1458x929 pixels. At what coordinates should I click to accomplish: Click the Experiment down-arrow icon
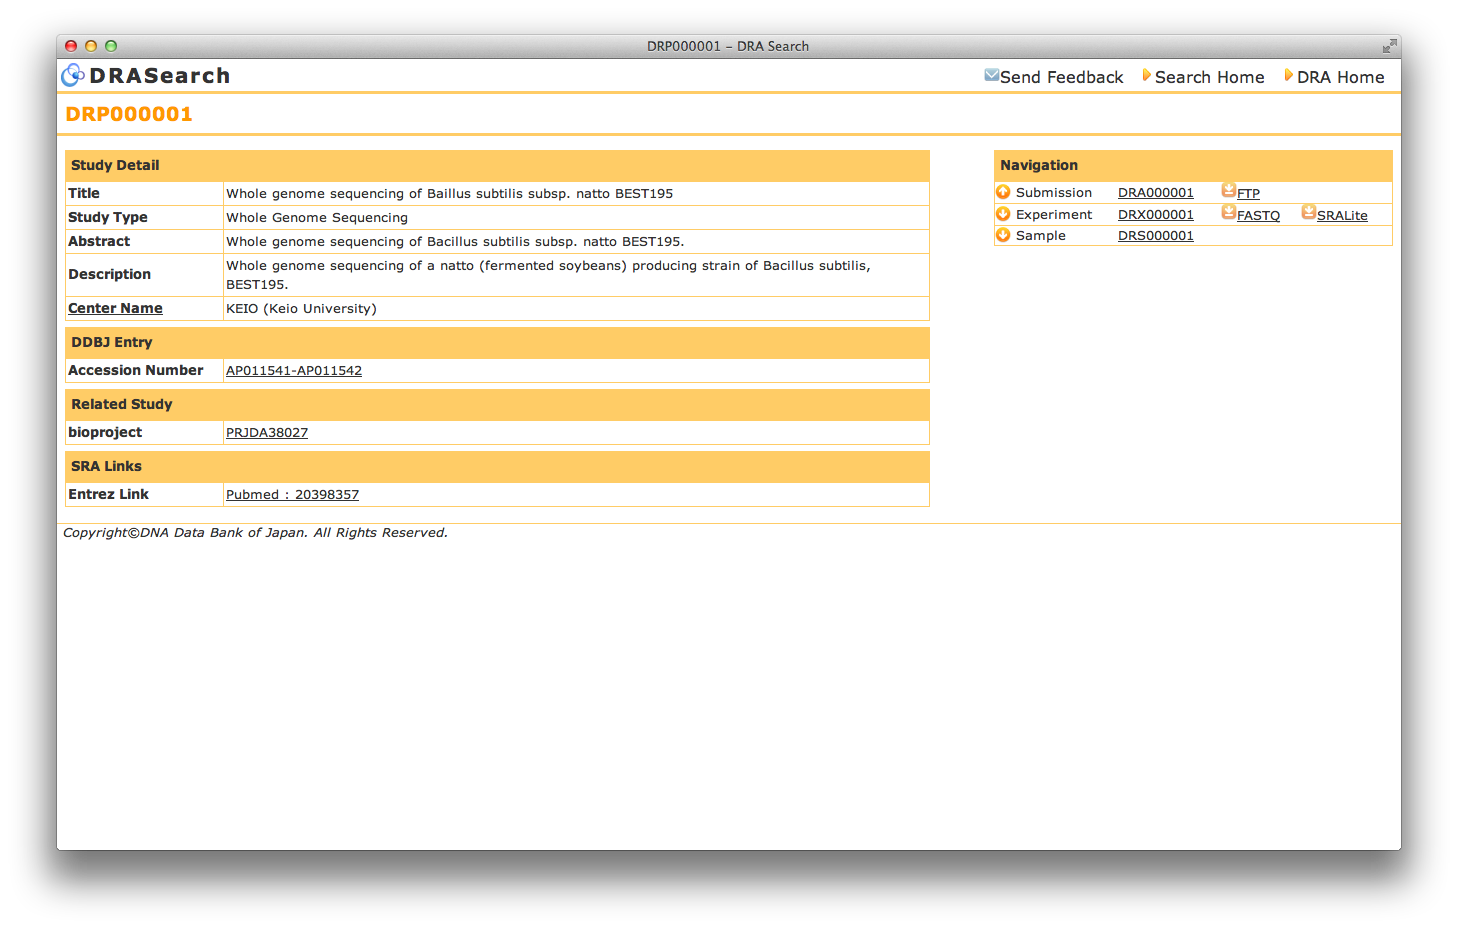pyautogui.click(x=1003, y=214)
